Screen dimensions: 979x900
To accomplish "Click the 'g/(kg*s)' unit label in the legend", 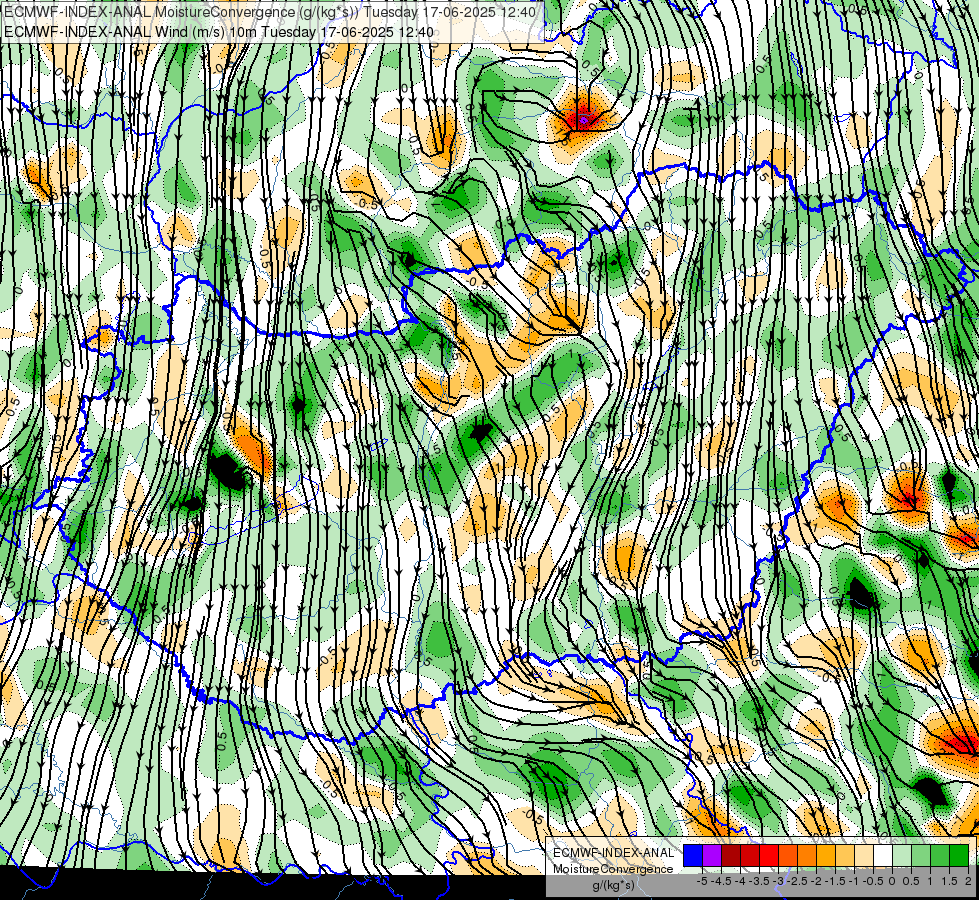I will (x=614, y=886).
